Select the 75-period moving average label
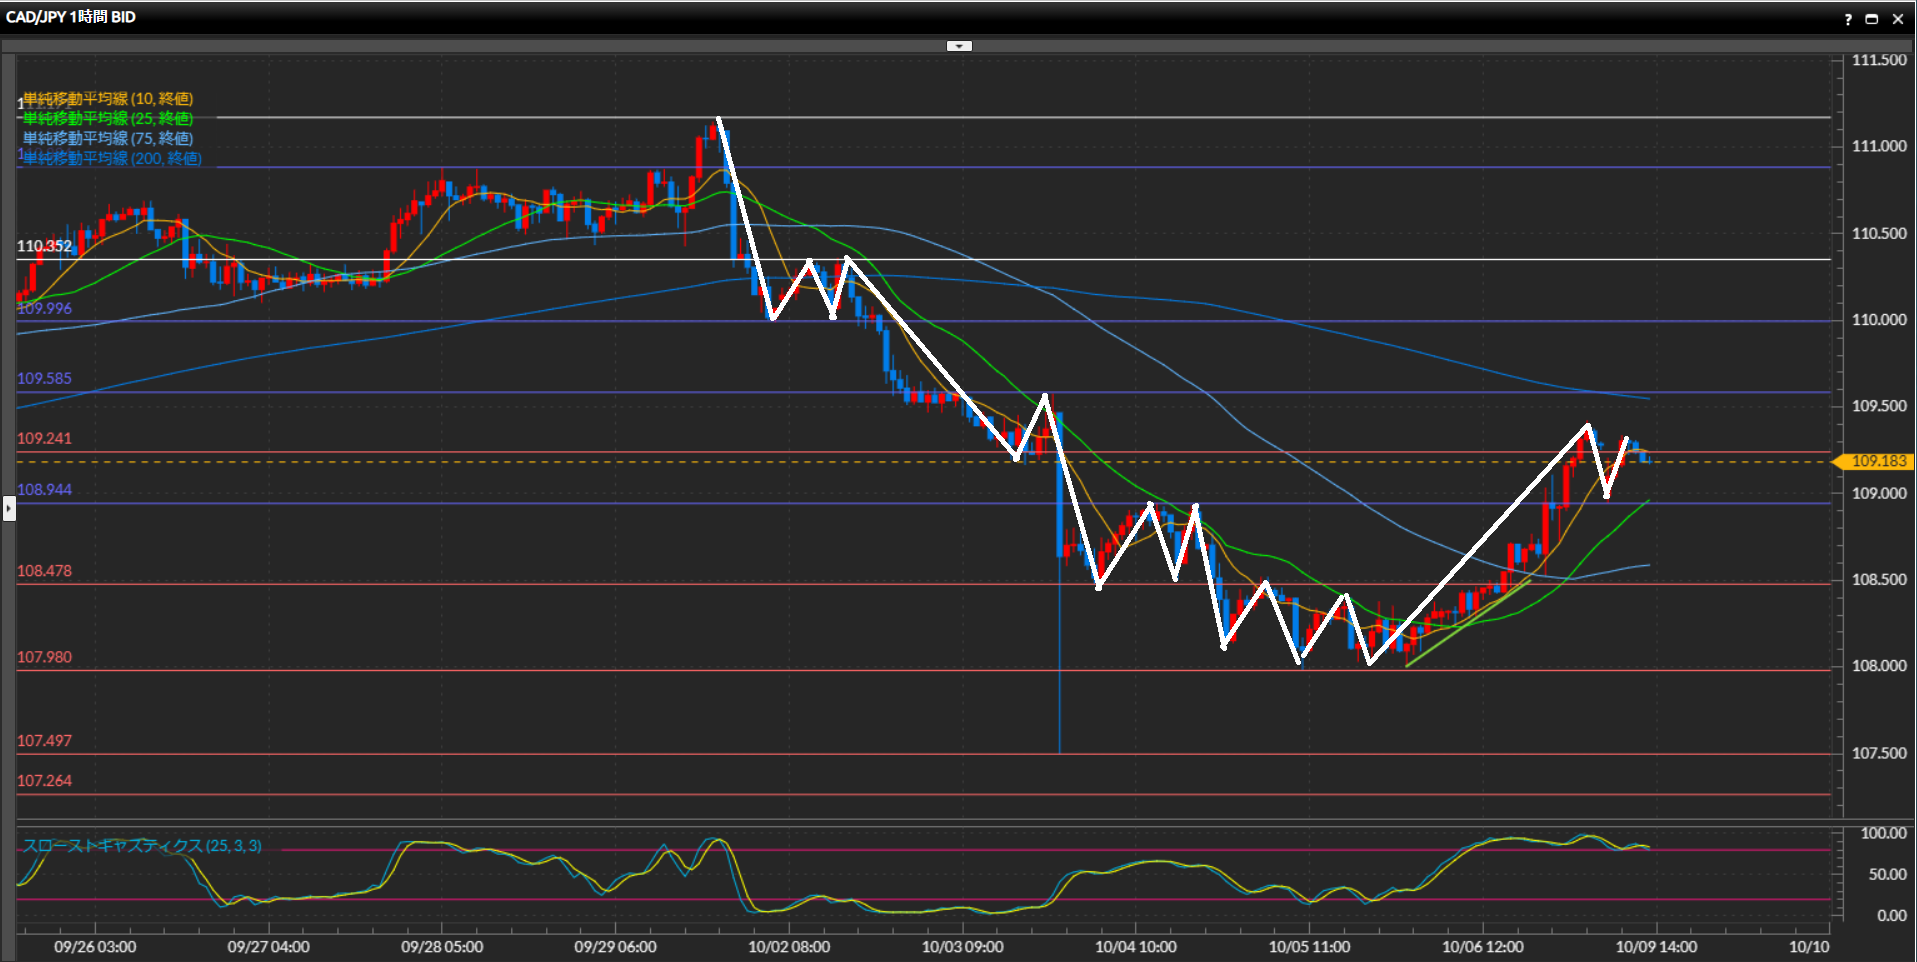 108,138
